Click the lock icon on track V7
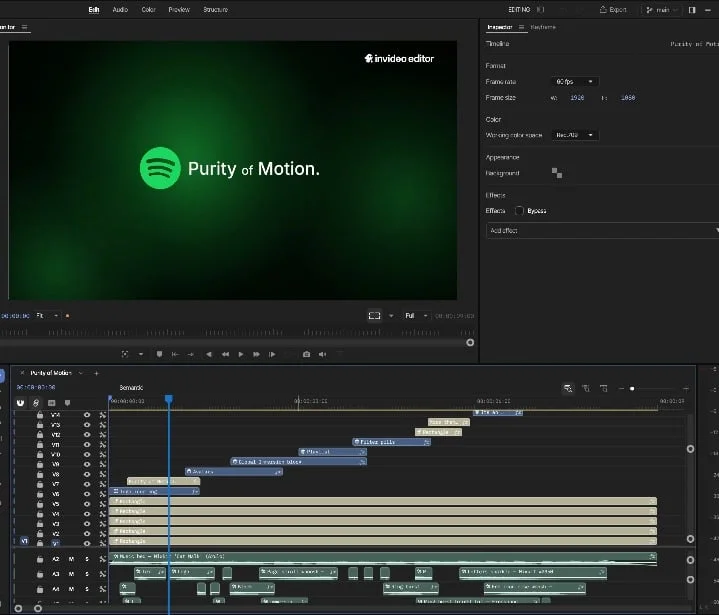Image resolution: width=719 pixels, height=615 pixels. tap(40, 484)
